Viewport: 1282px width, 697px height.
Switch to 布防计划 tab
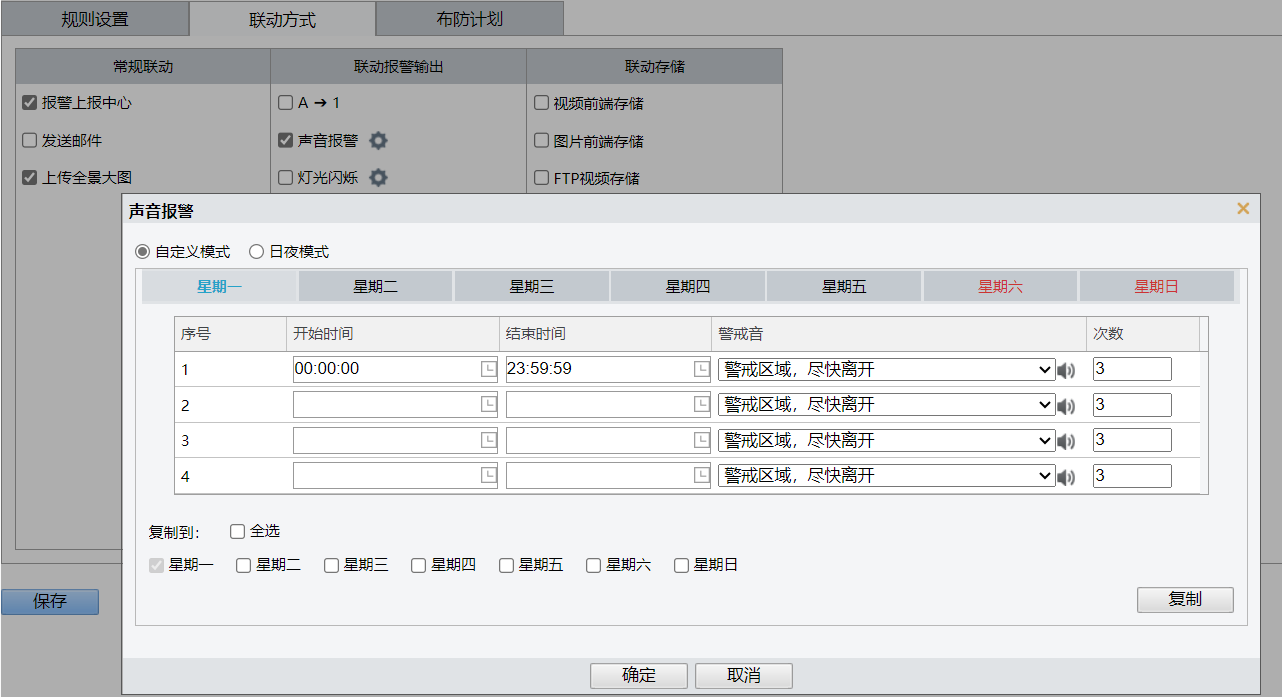[470, 19]
